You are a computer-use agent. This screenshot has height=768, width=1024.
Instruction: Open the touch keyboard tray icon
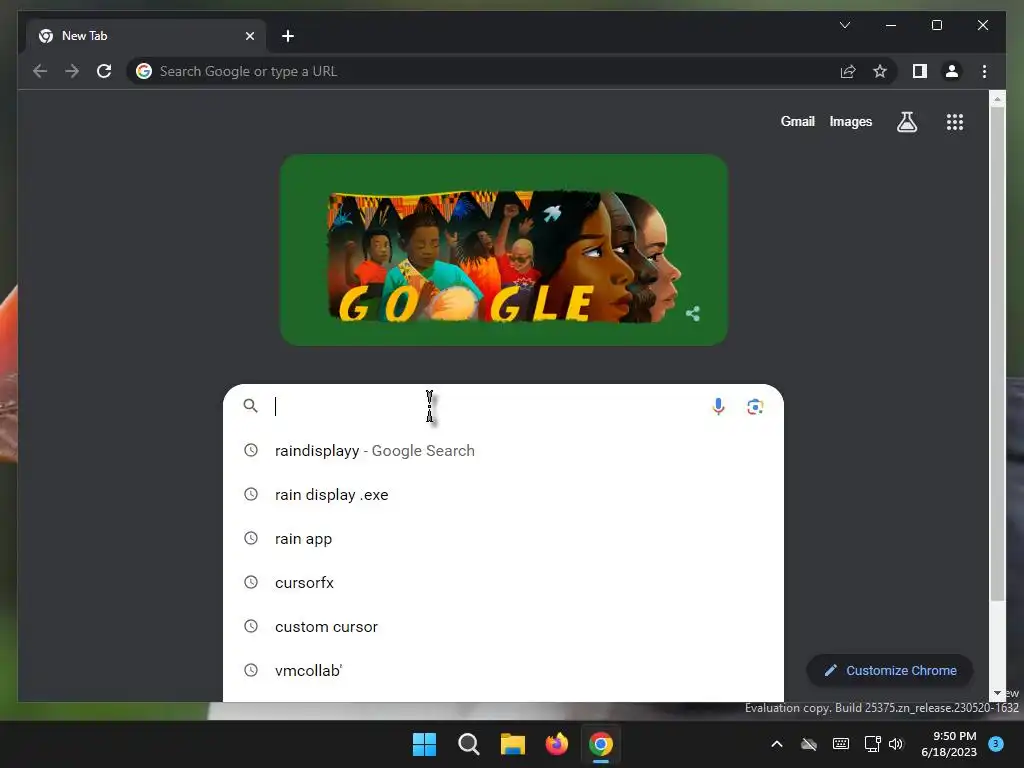(x=840, y=744)
